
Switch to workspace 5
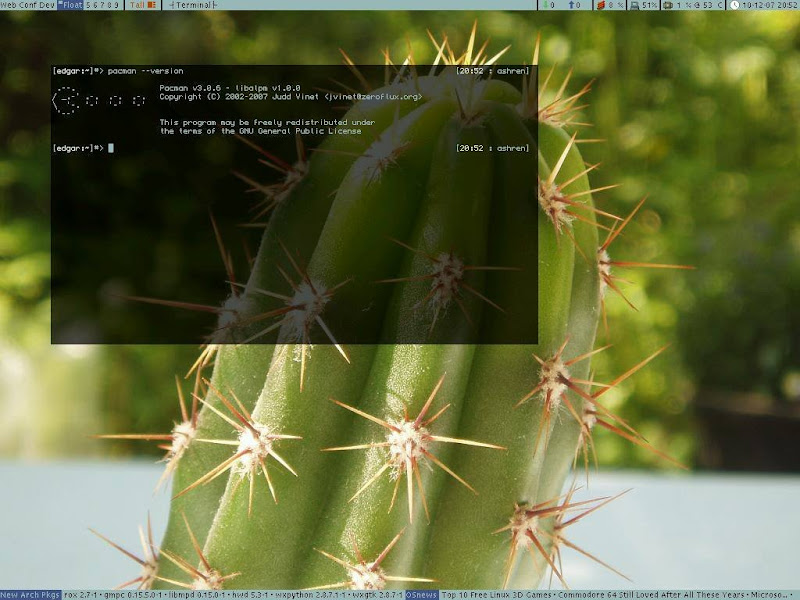coord(88,5)
